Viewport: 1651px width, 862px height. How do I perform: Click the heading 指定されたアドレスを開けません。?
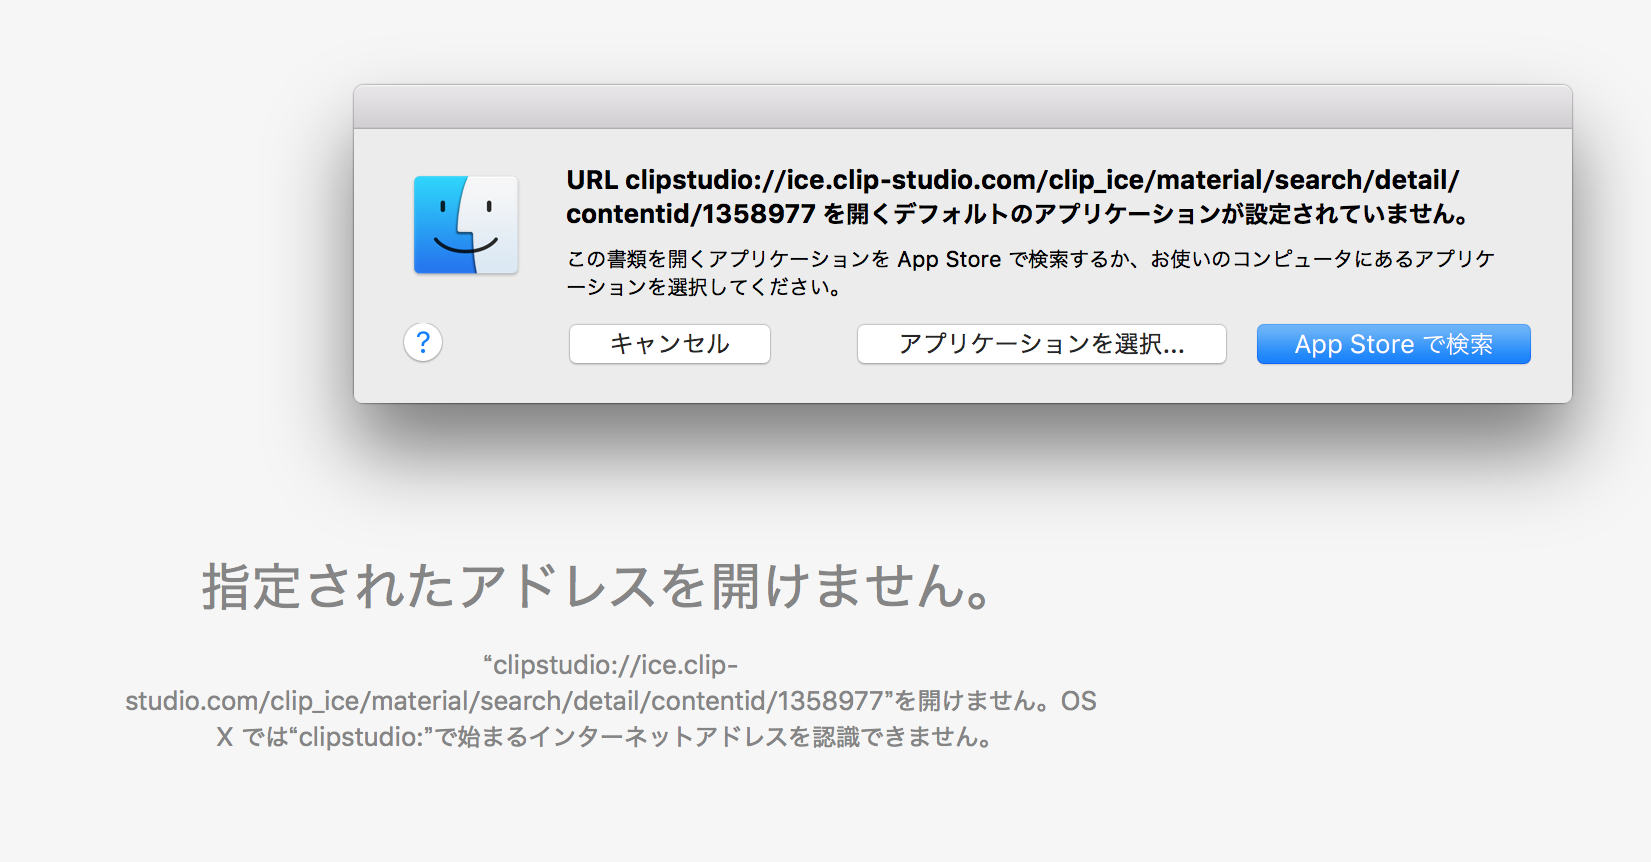pyautogui.click(x=597, y=586)
